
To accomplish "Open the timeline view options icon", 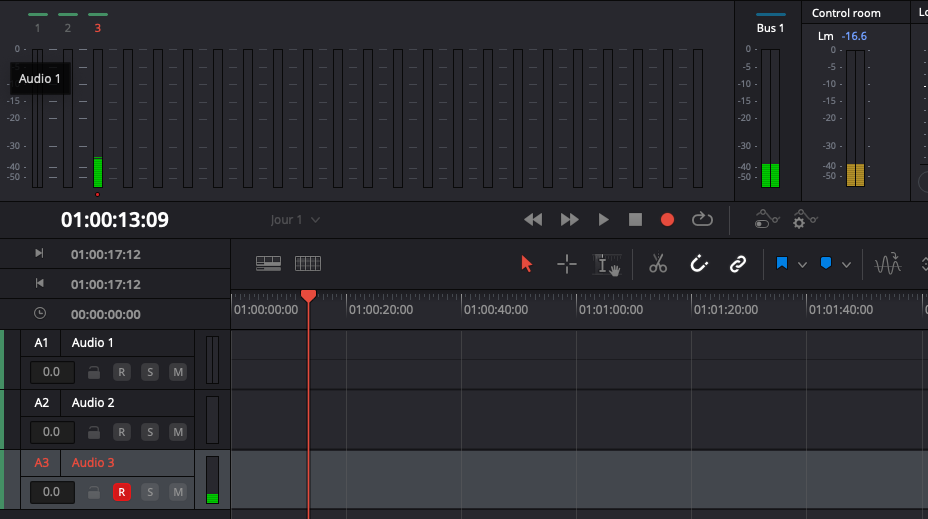I will [x=268, y=264].
